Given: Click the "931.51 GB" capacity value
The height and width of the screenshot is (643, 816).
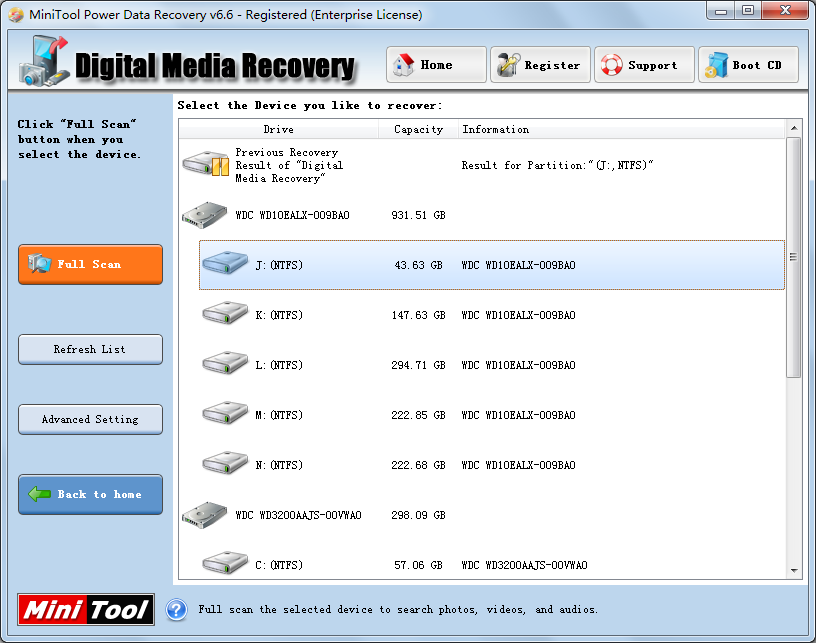Looking at the screenshot, I should click(x=418, y=215).
